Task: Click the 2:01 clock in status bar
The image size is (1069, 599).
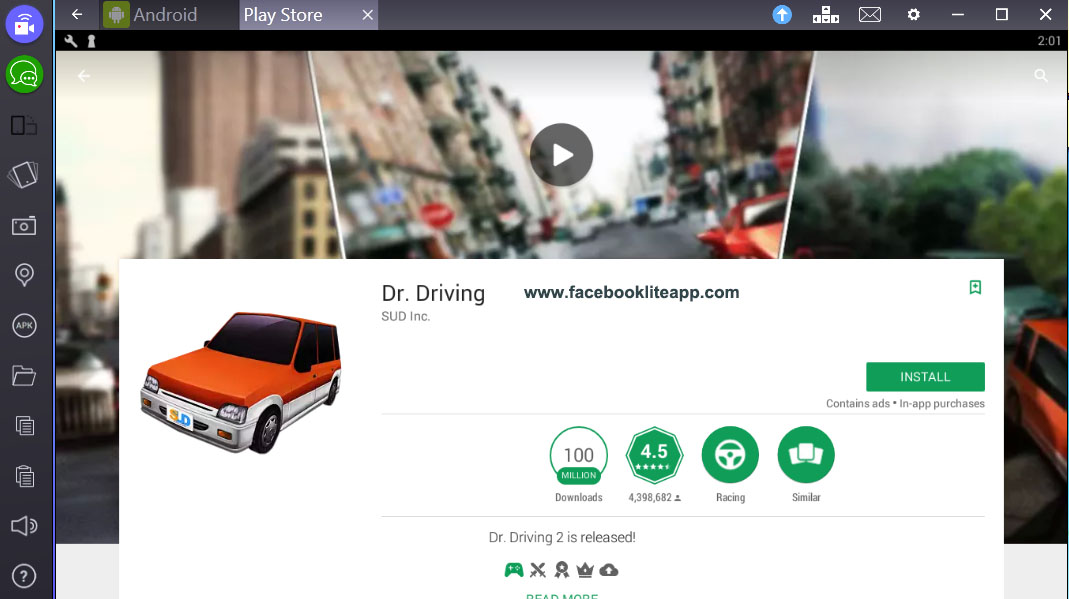Action: coord(1049,41)
